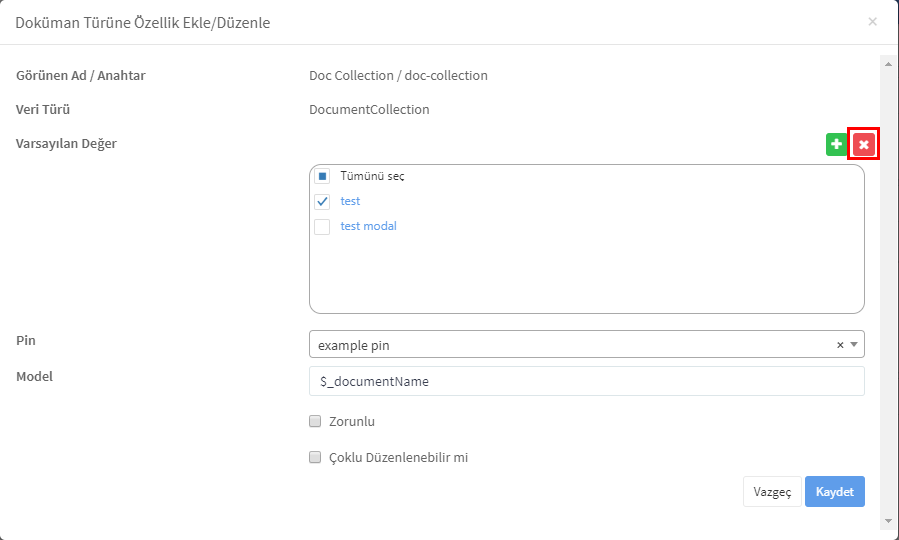Click the Tümünü seç label
The height and width of the screenshot is (540, 899).
[x=372, y=176]
